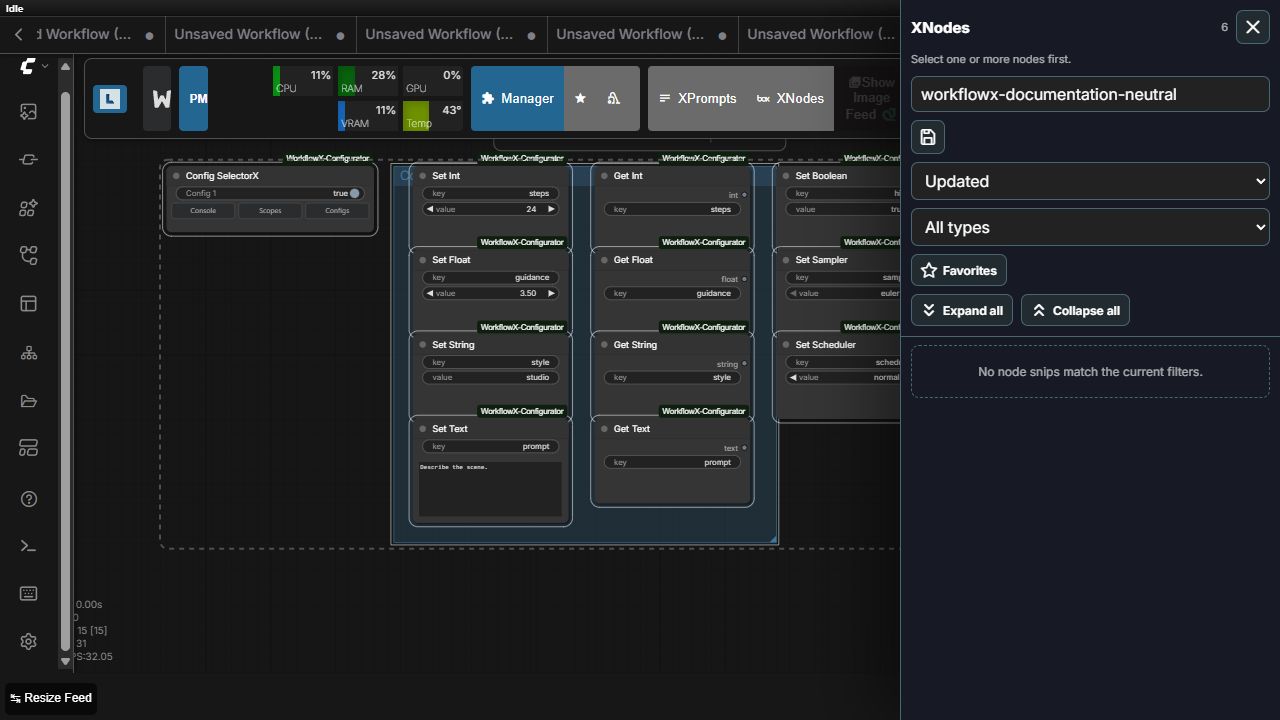Open the keyboard shortcuts icon
The width and height of the screenshot is (1280, 720).
tap(29, 594)
